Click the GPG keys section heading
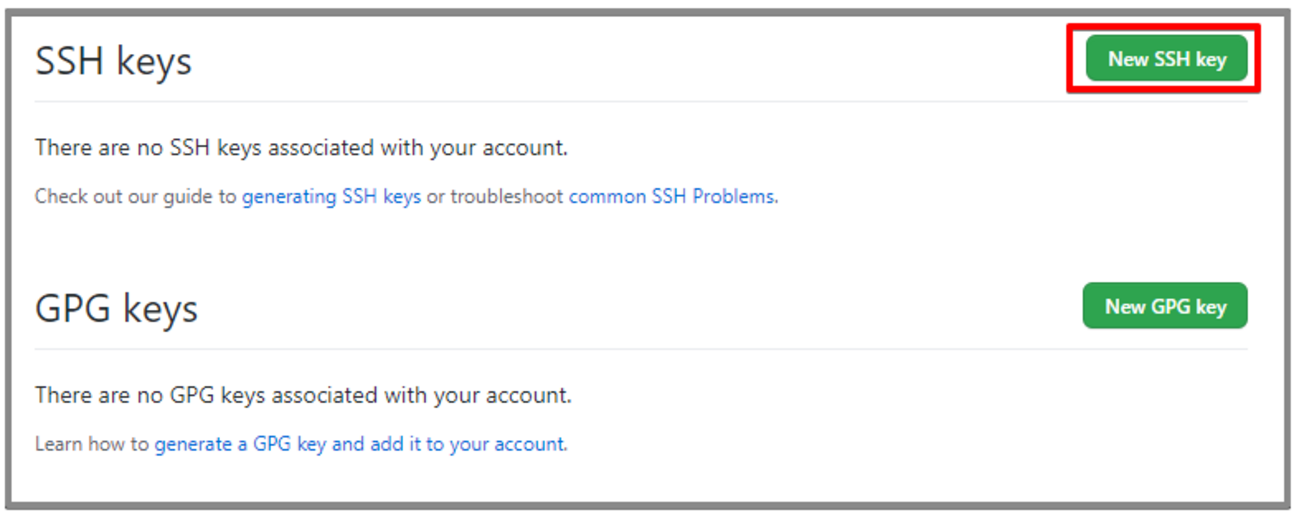 click(x=116, y=308)
